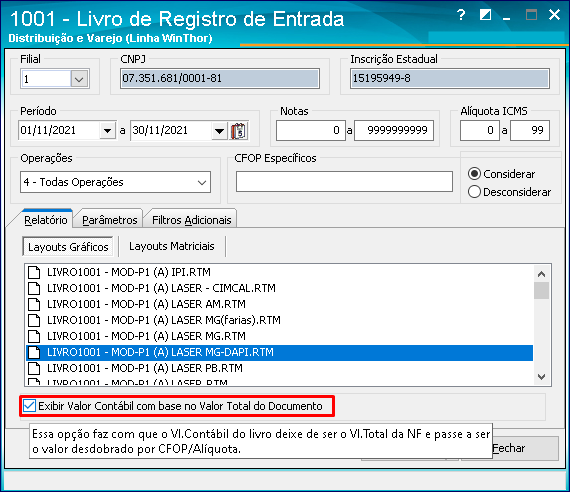Select LIVRO1001 - MOD-P1 (A) LASER MG(farias).RTM
The height and width of the screenshot is (492, 570).
click(279, 320)
